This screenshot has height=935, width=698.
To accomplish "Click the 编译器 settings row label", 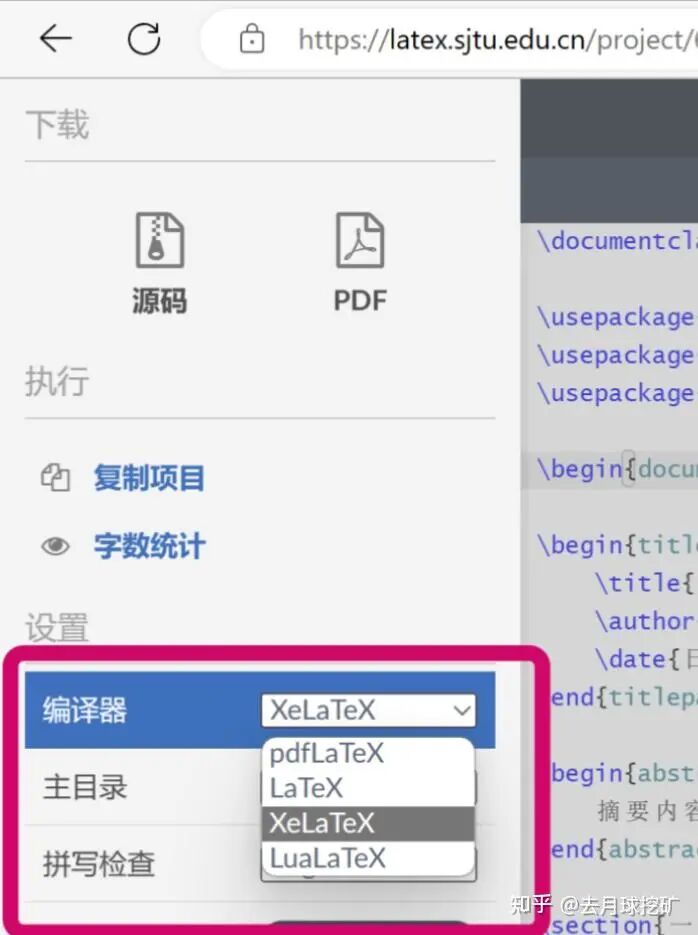I will click(85, 710).
